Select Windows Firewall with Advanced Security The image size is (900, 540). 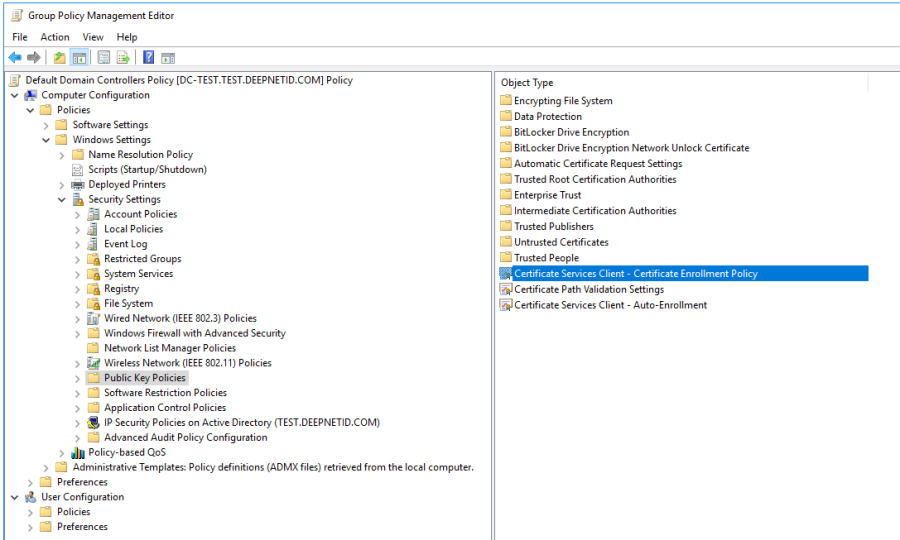(x=194, y=333)
